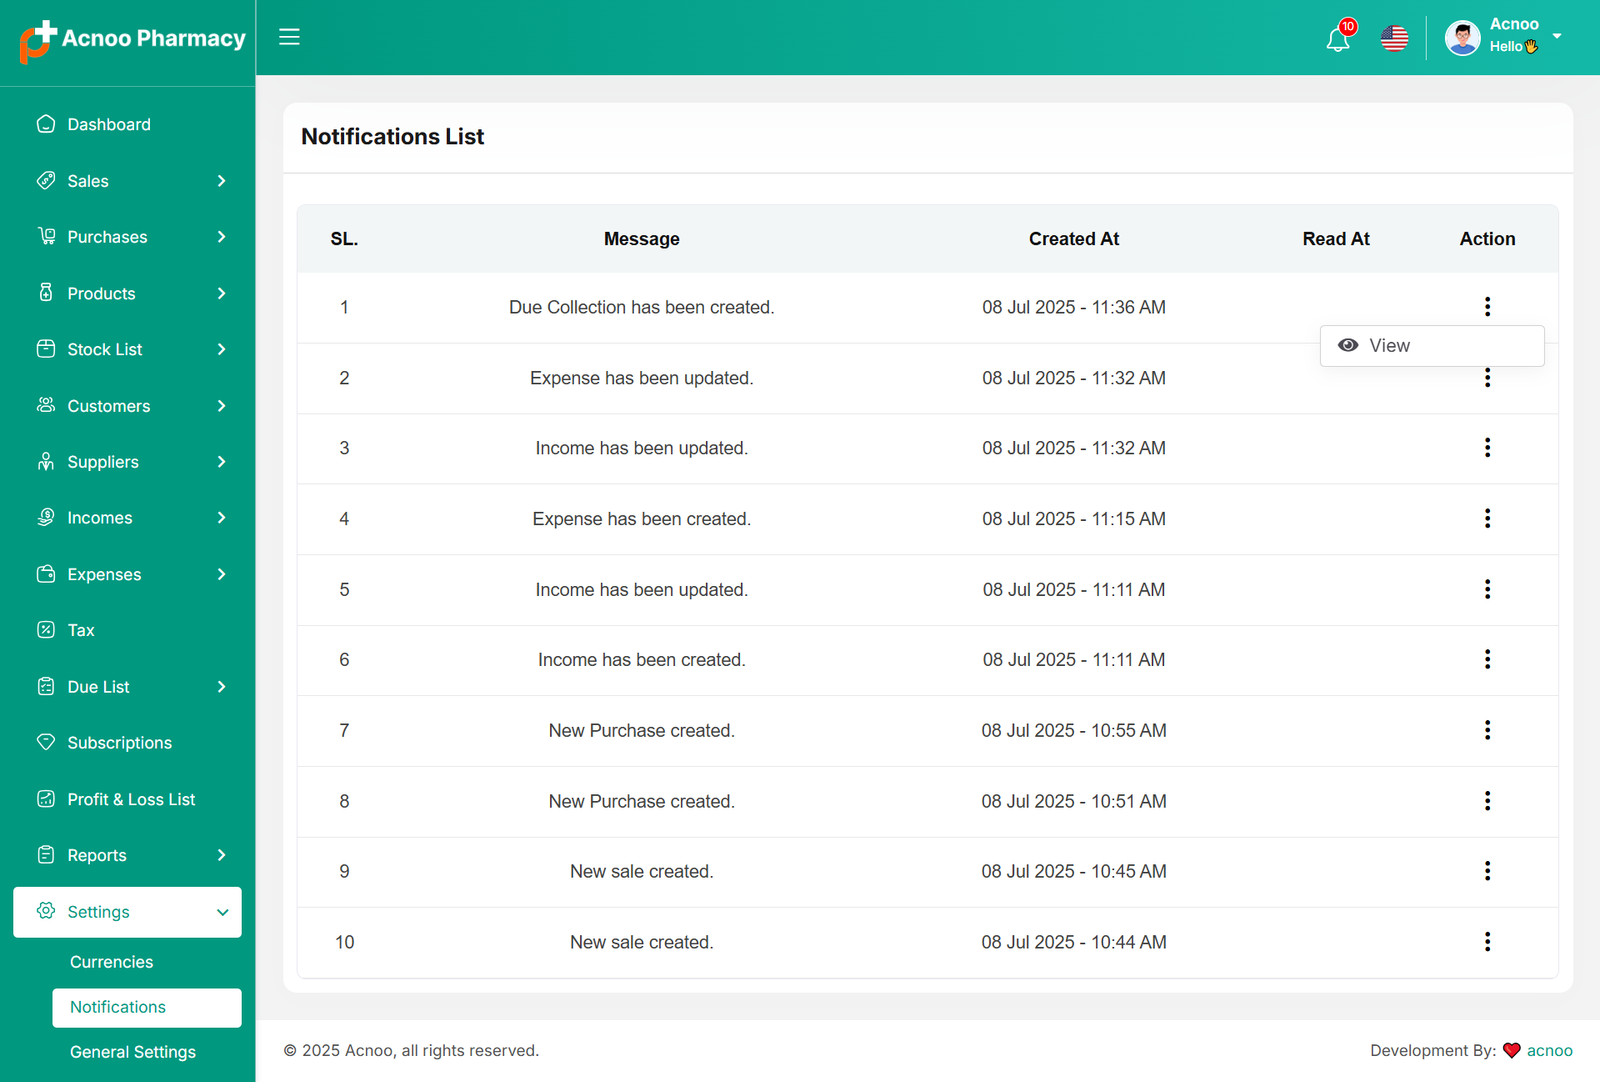Open the Dashboard page
Viewport: 1600px width, 1082px height.
[109, 125]
